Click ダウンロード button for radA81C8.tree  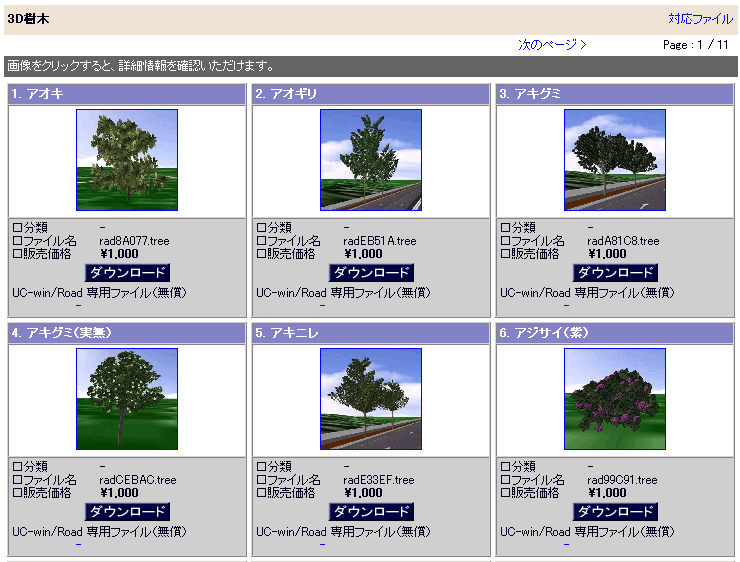click(x=615, y=273)
